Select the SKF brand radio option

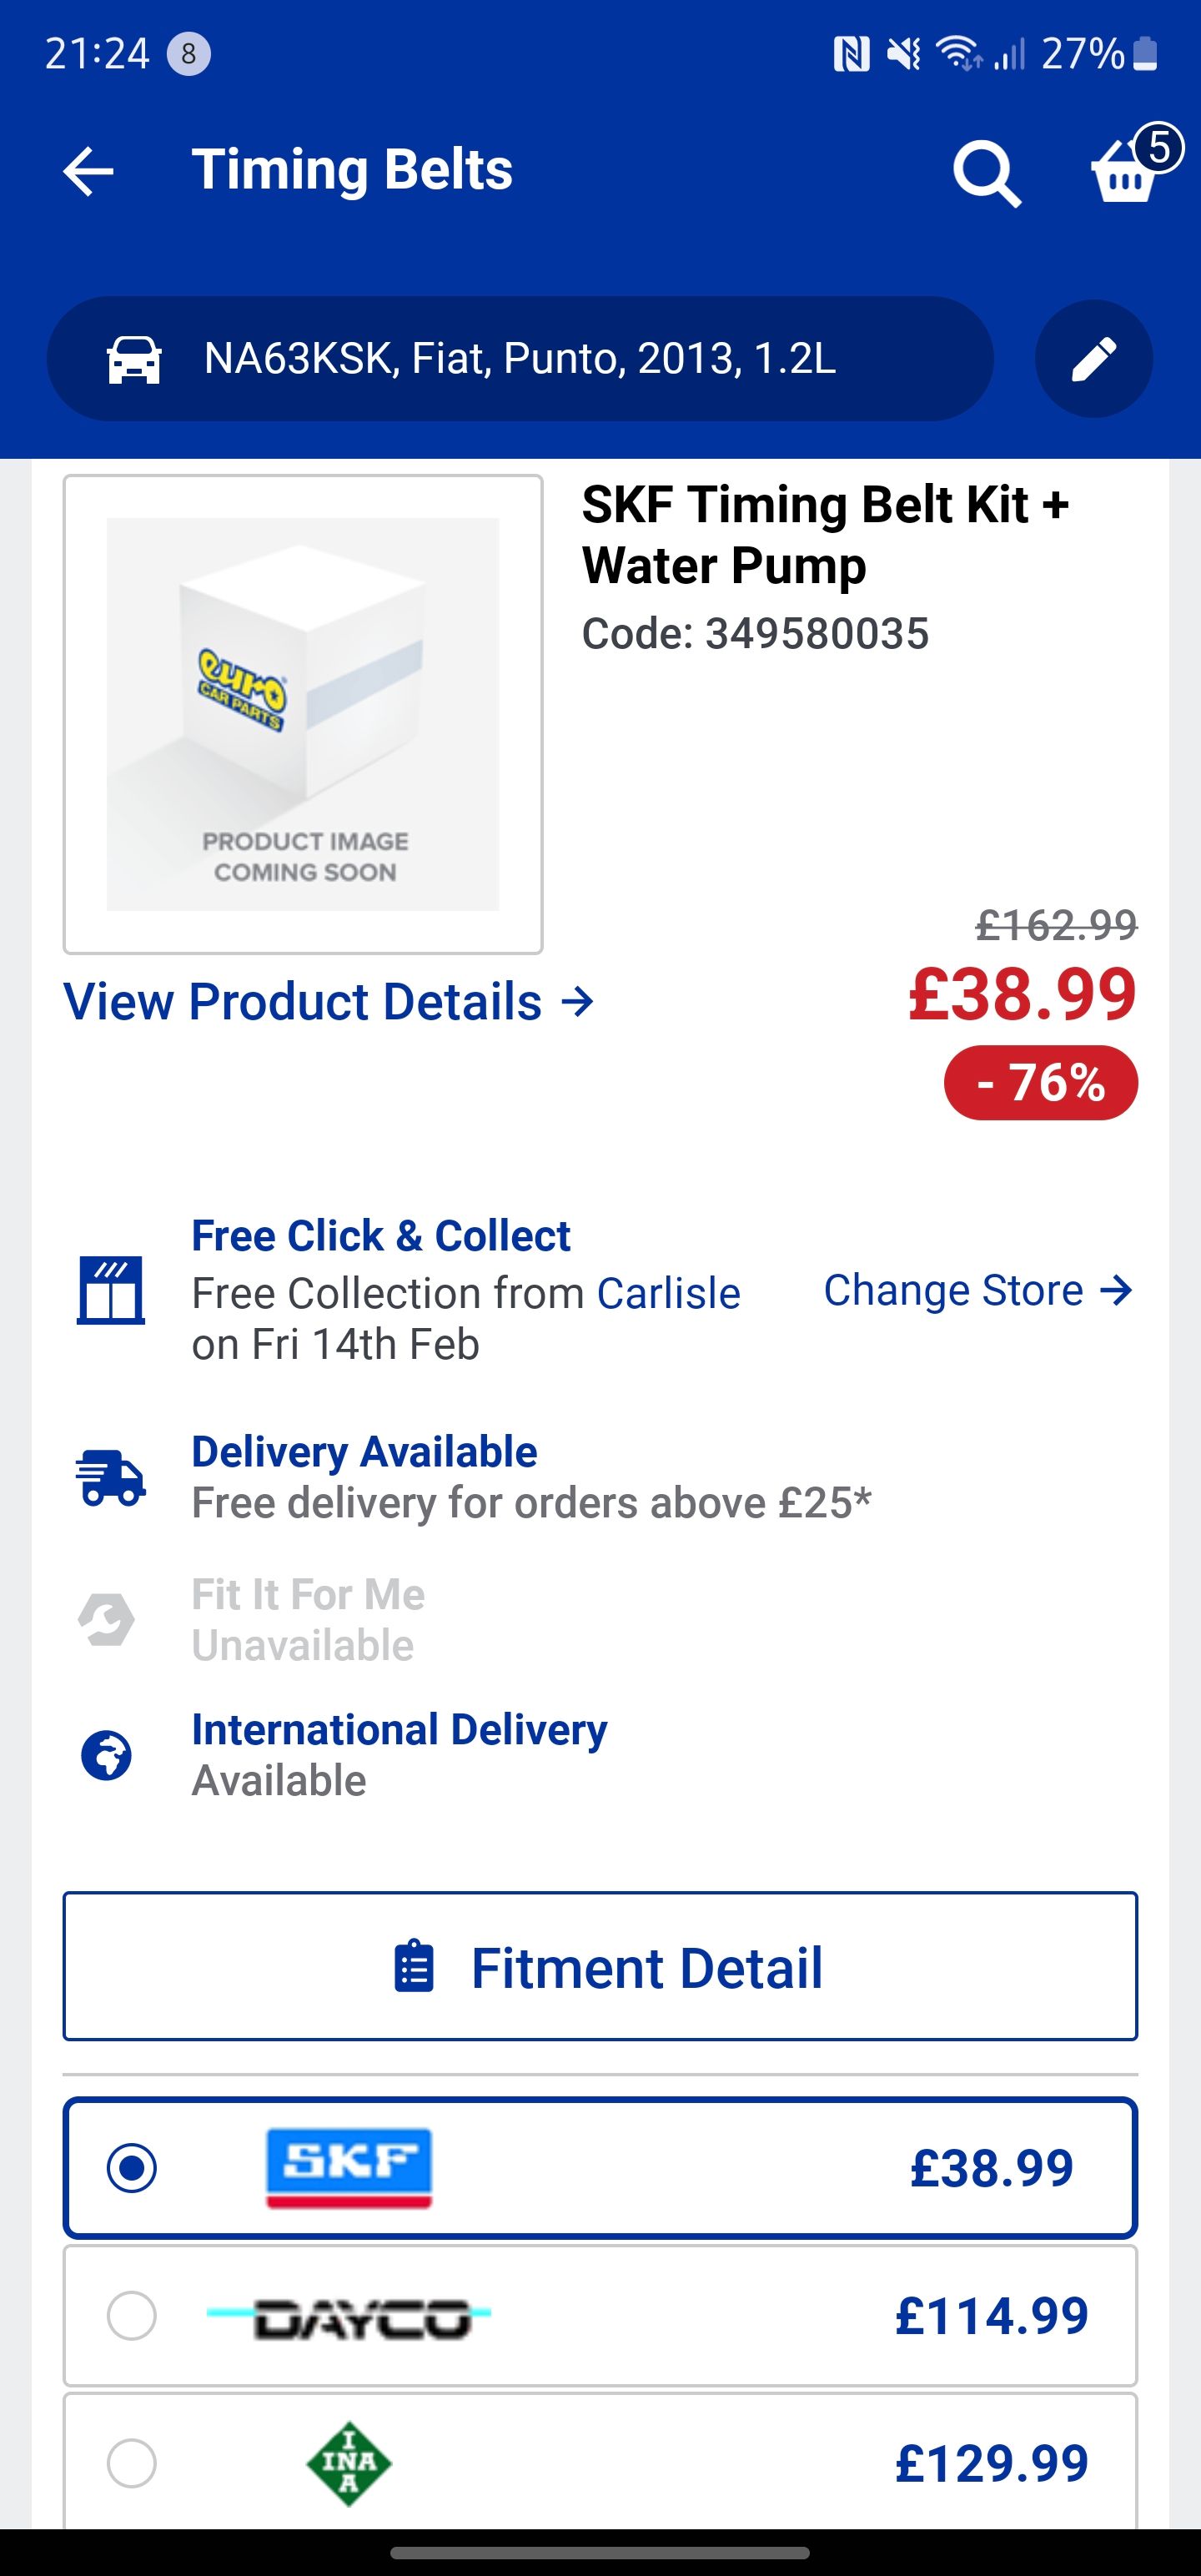132,2167
